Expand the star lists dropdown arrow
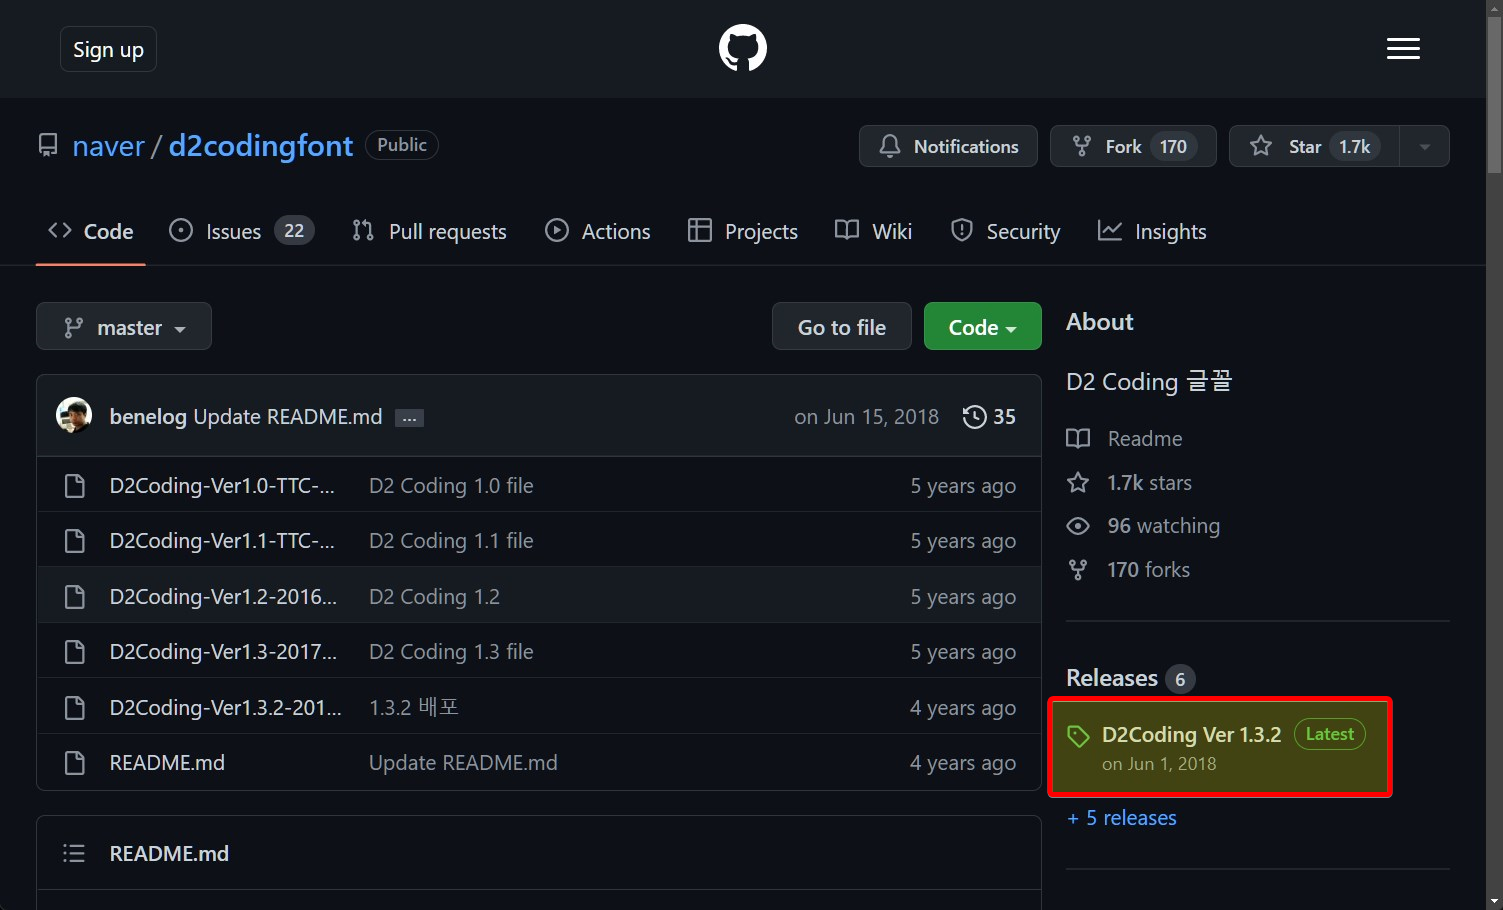The image size is (1503, 910). (1425, 146)
